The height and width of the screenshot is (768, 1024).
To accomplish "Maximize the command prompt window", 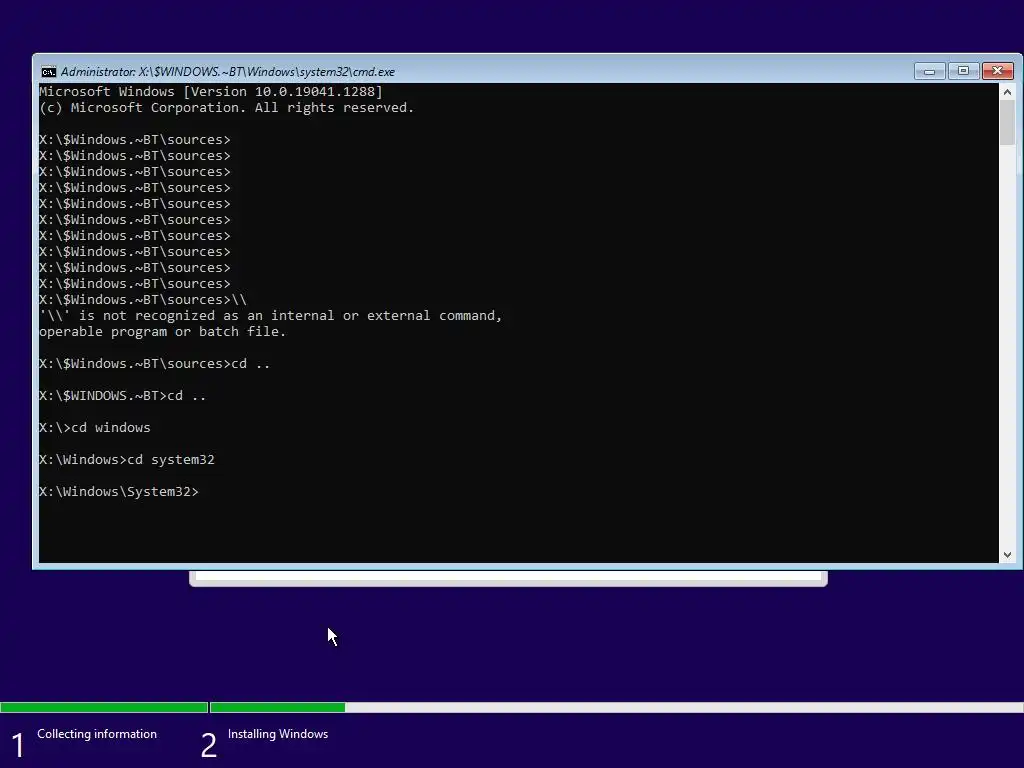I will pos(963,71).
